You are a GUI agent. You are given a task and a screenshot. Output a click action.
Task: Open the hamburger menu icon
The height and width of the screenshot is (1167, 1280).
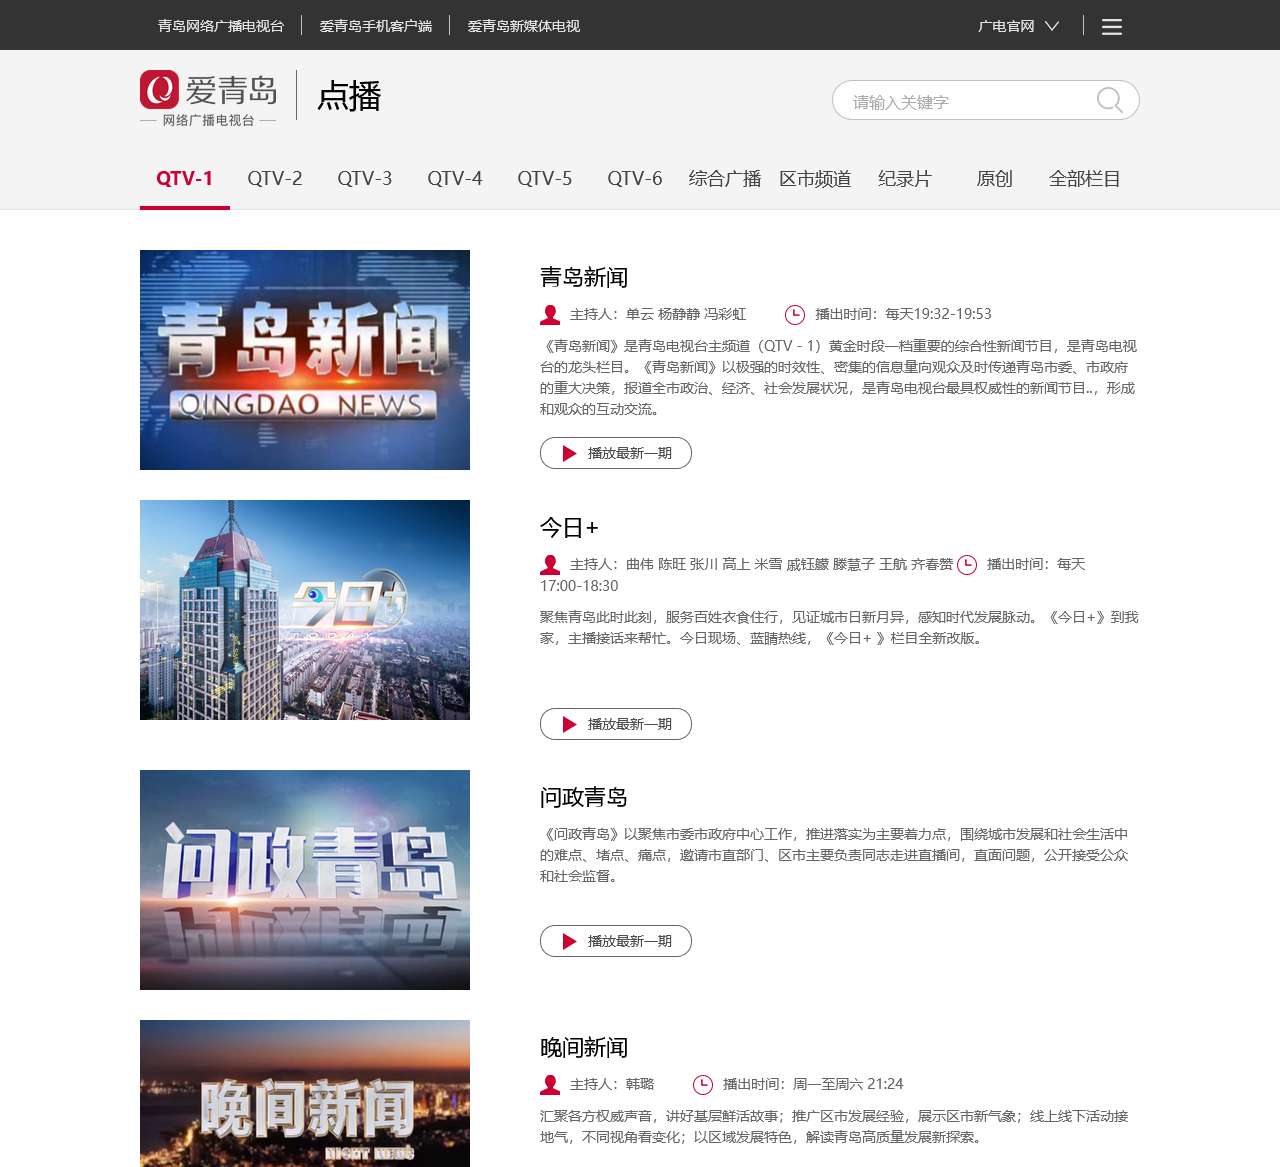(1112, 27)
